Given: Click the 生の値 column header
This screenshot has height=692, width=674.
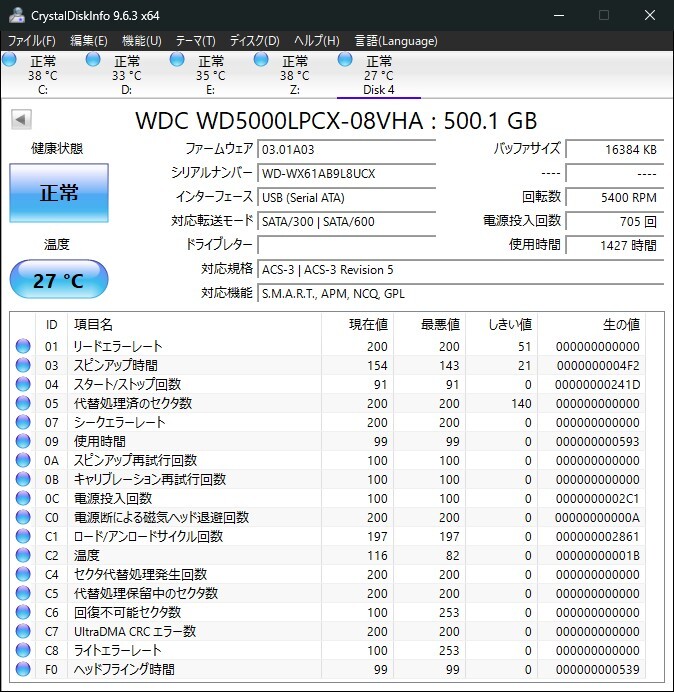Looking at the screenshot, I should click(x=591, y=324).
